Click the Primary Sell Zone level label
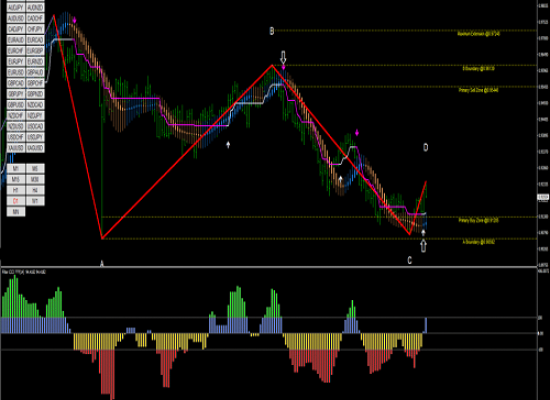The width and height of the screenshot is (550, 400). pyautogui.click(x=478, y=90)
